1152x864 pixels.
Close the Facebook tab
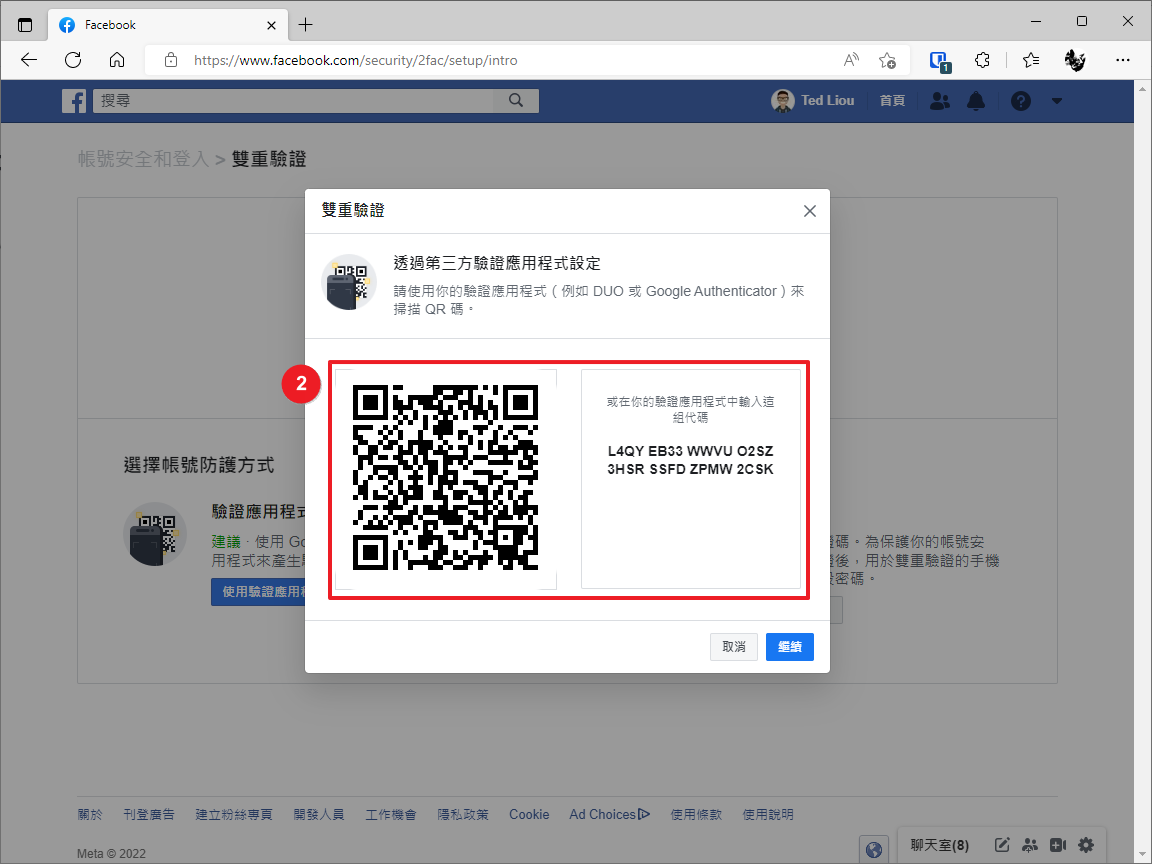coord(271,25)
